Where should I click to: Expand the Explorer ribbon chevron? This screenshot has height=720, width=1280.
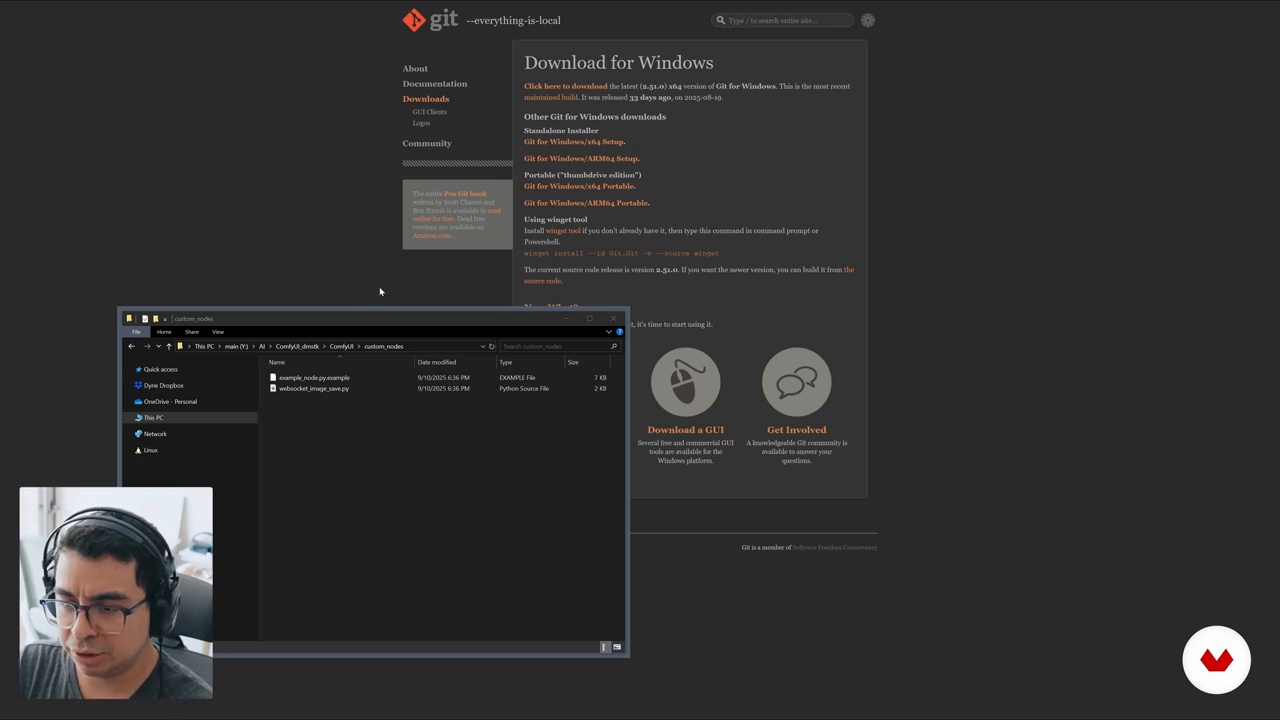tap(609, 332)
